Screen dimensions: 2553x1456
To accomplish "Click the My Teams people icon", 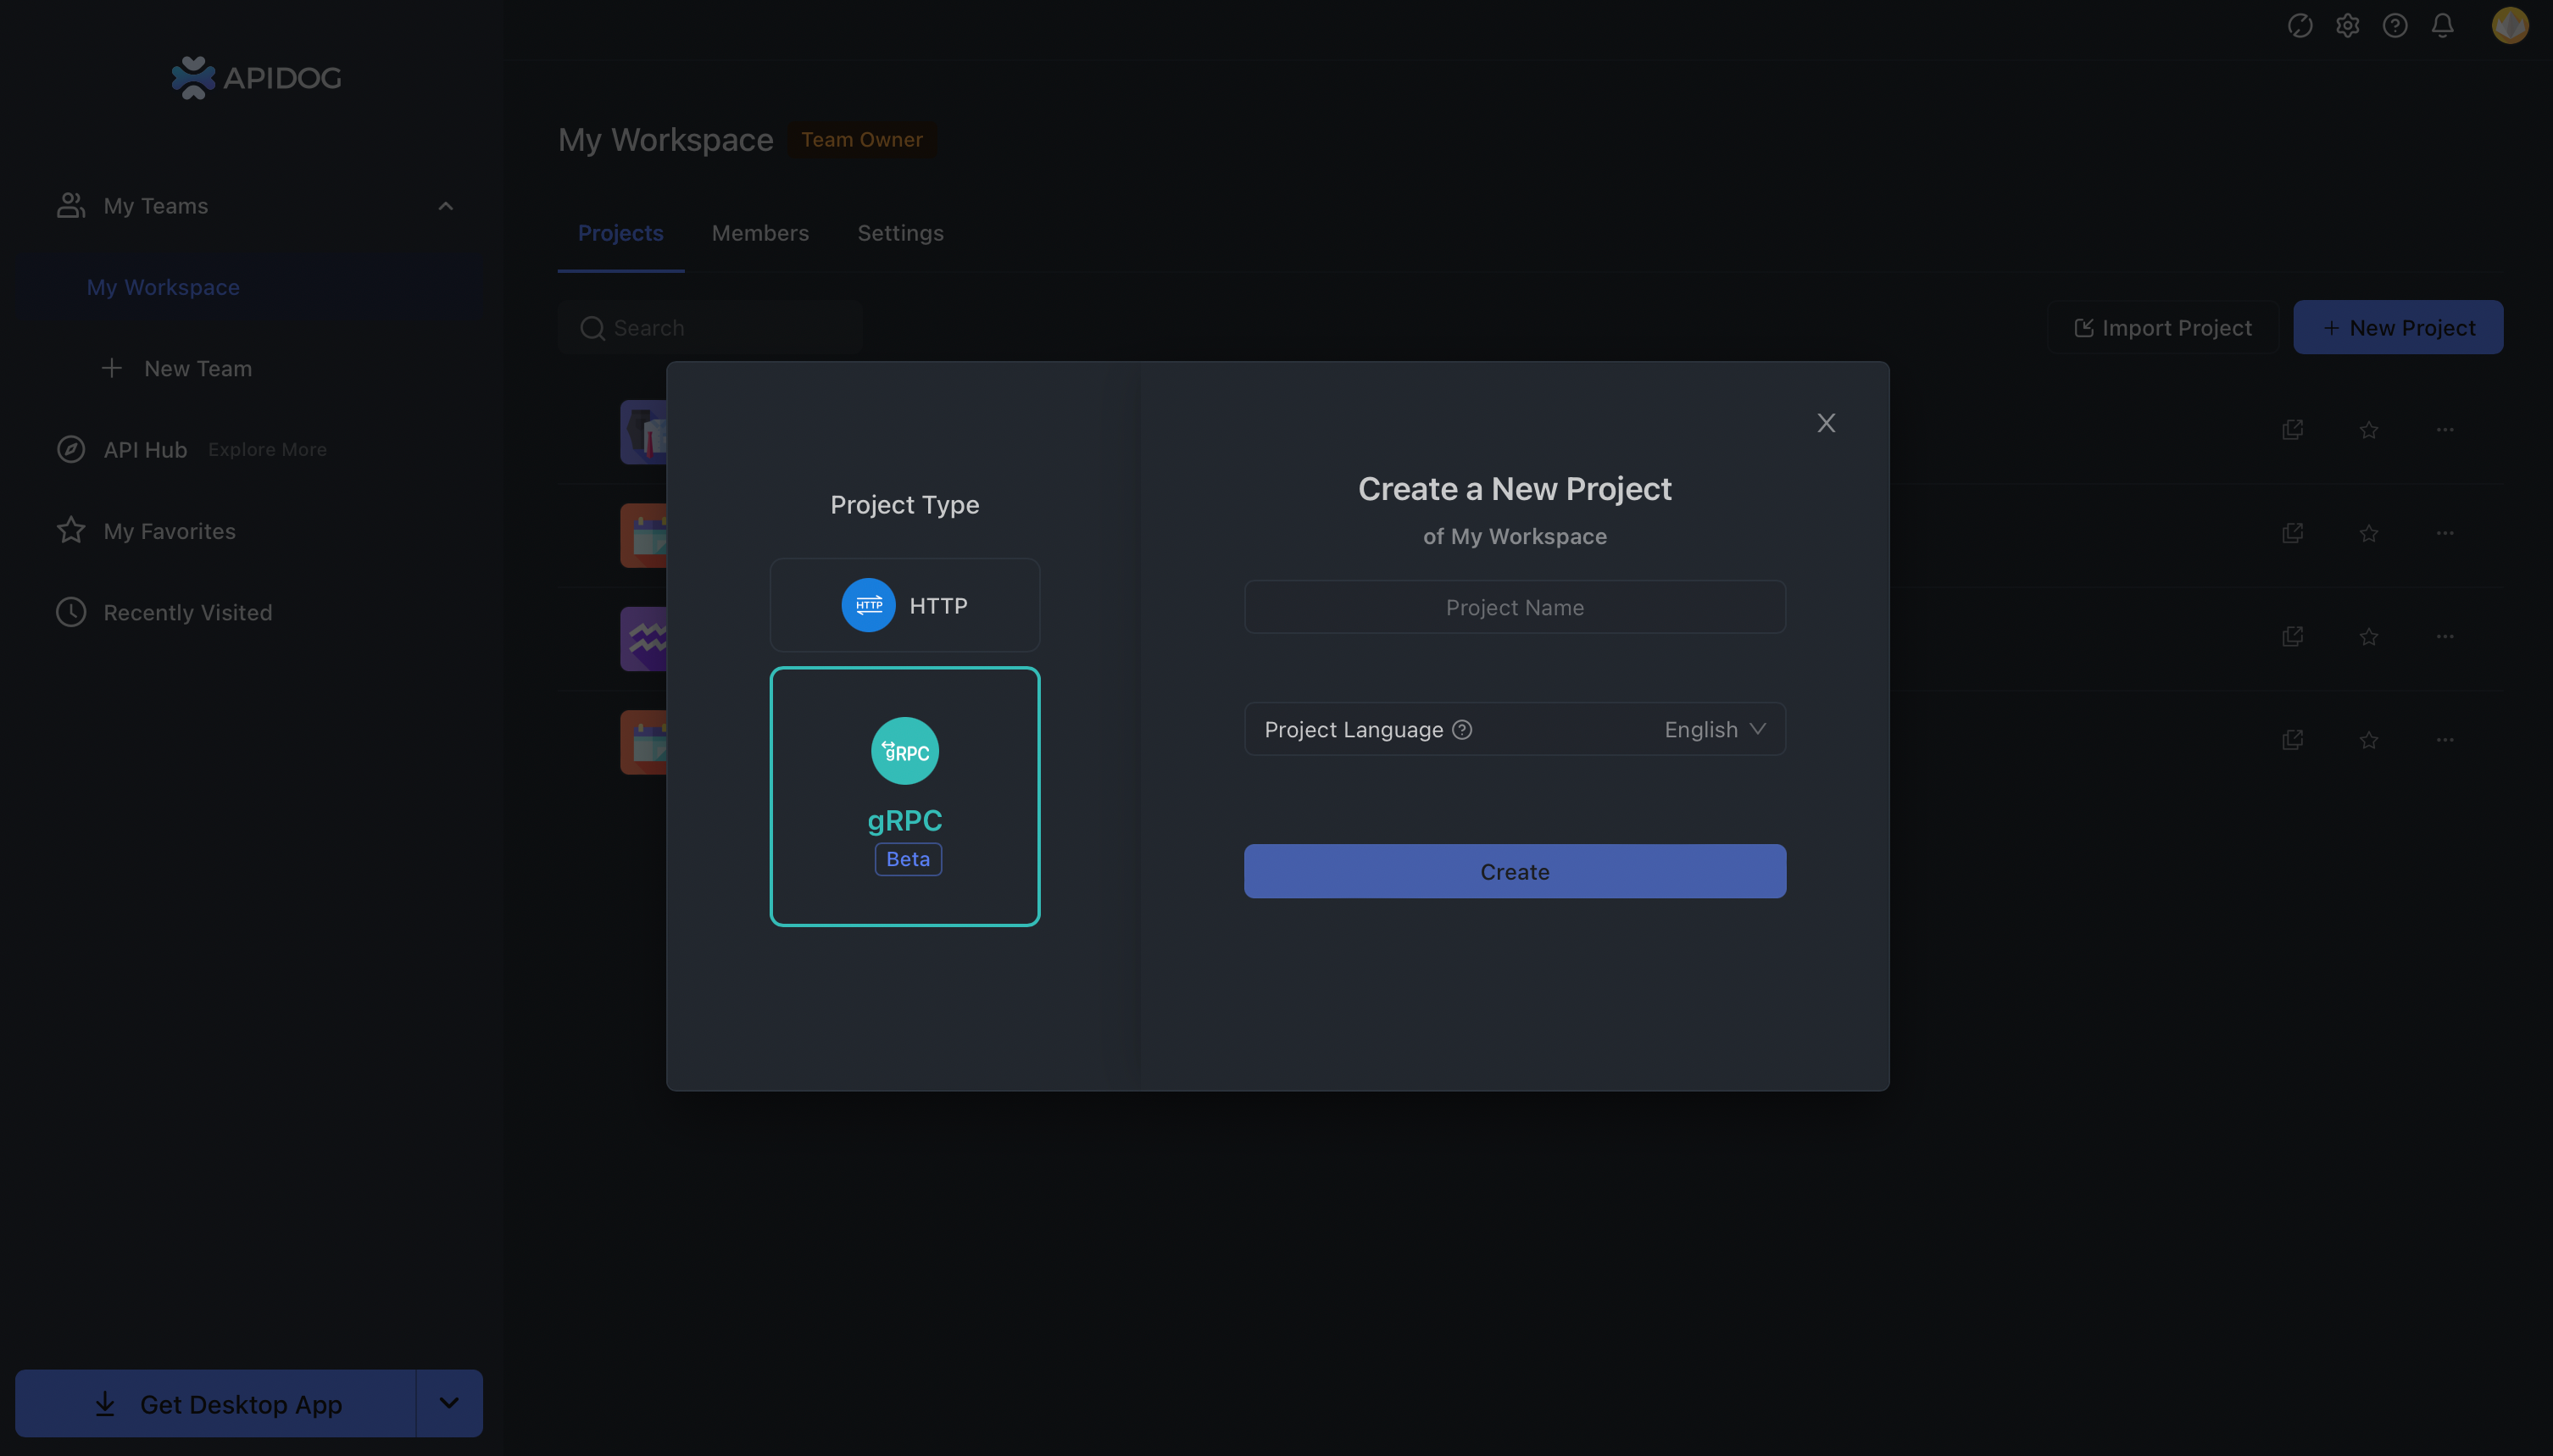I will tap(70, 206).
